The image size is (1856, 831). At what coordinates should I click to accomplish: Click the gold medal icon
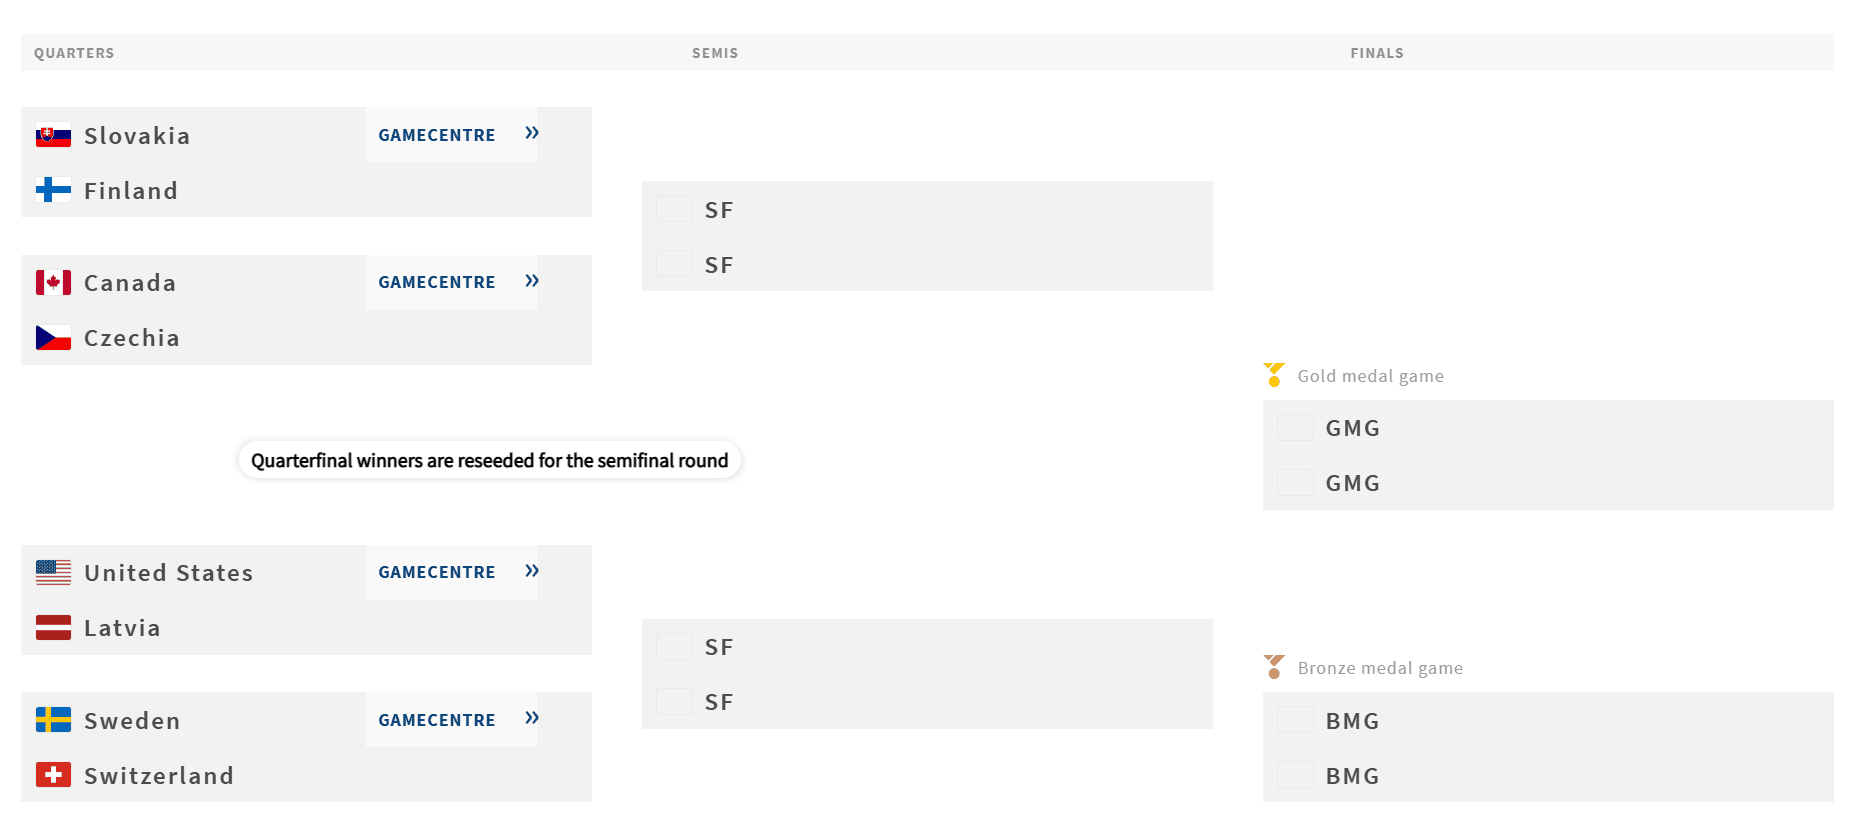1274,375
